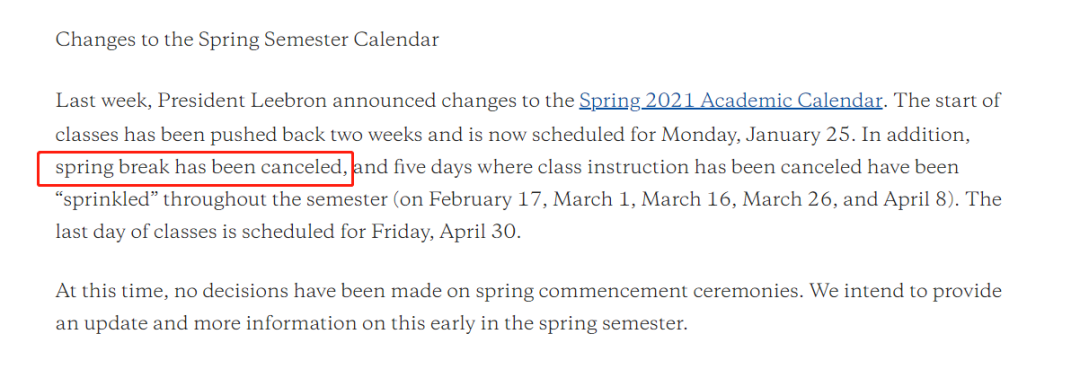This screenshot has height=369, width=1080.
Task: Open the Spring 2021 Academic Calendar link
Action: (731, 101)
